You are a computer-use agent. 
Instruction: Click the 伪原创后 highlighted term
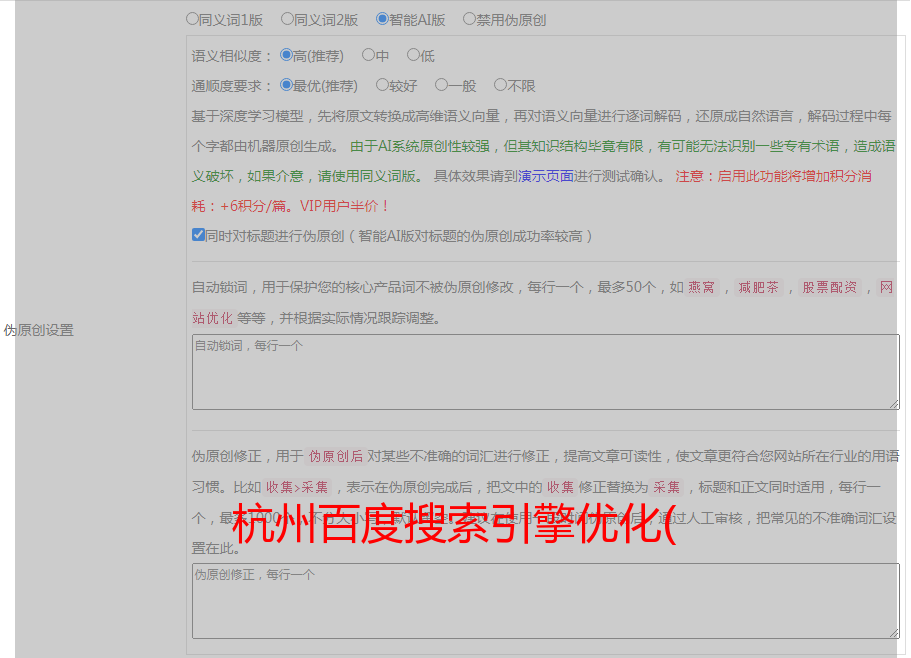[x=336, y=456]
